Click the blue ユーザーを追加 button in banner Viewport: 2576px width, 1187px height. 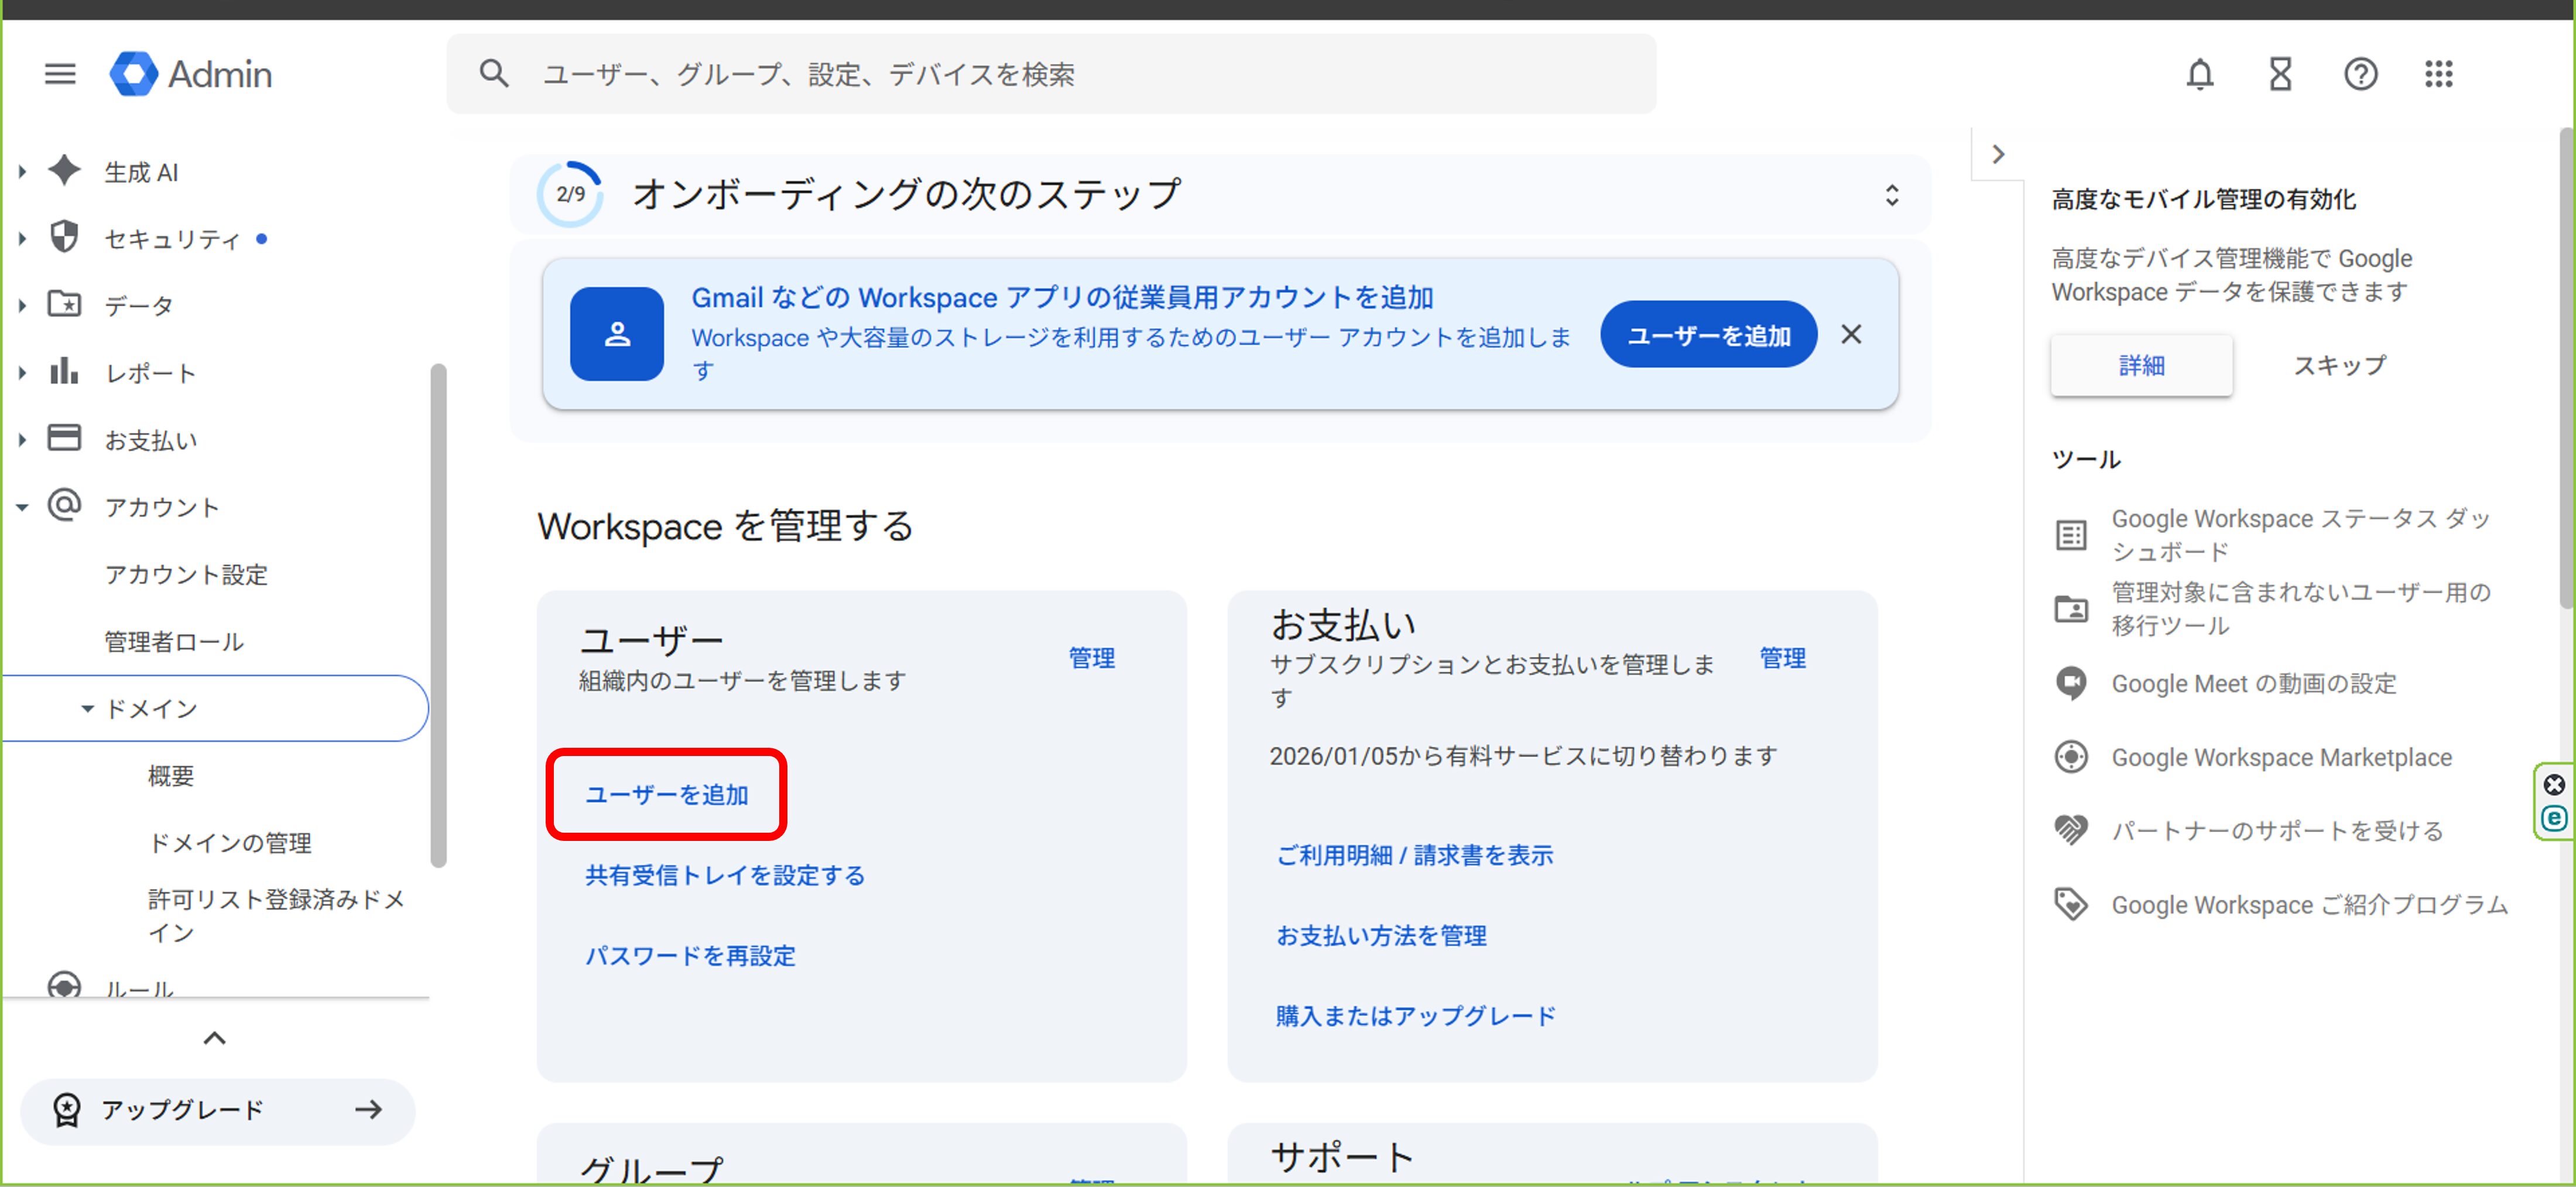coord(1708,335)
